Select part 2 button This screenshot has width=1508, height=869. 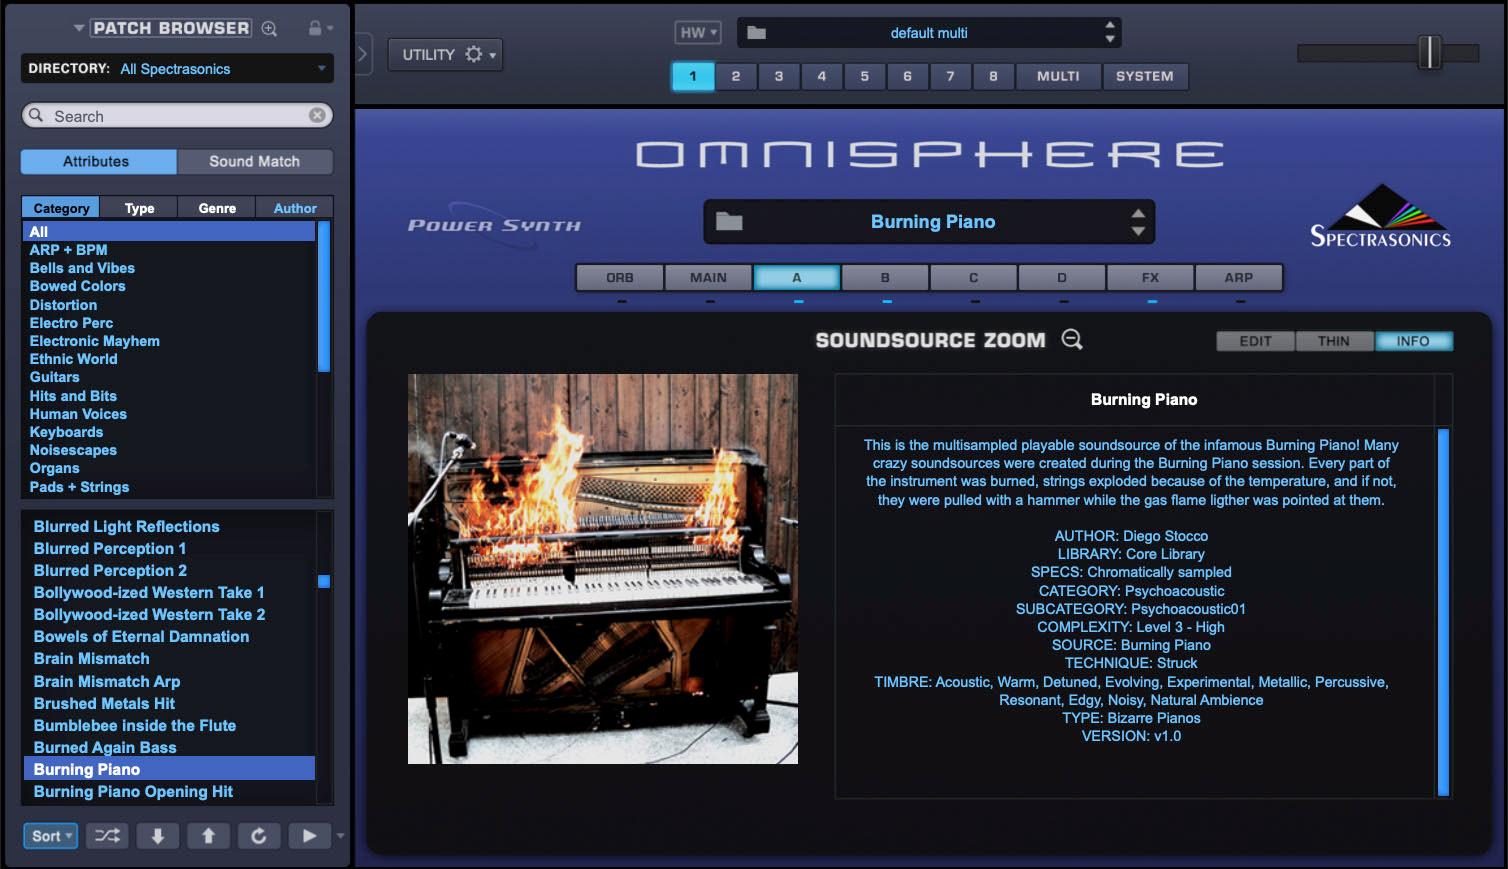(736, 76)
